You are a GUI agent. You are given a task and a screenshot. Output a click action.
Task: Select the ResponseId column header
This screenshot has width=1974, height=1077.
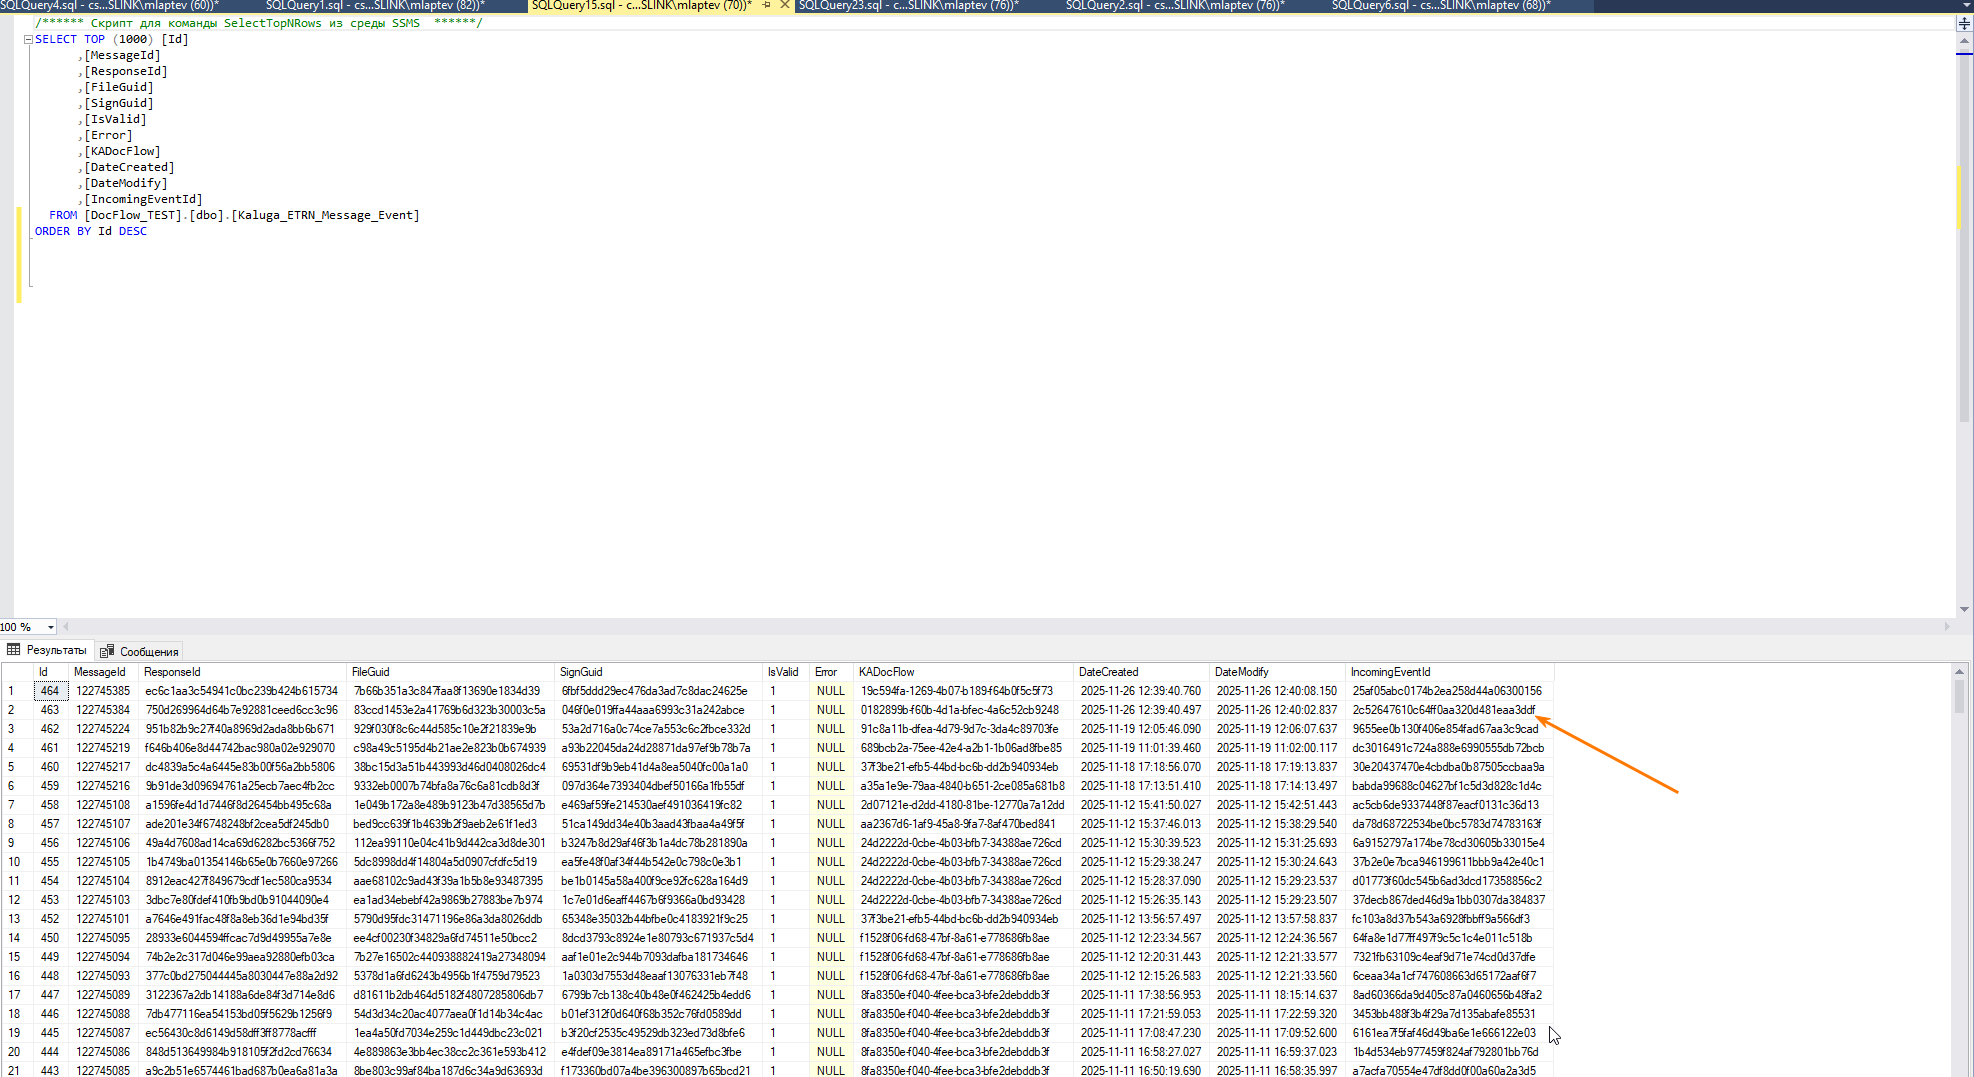pyautogui.click(x=242, y=672)
